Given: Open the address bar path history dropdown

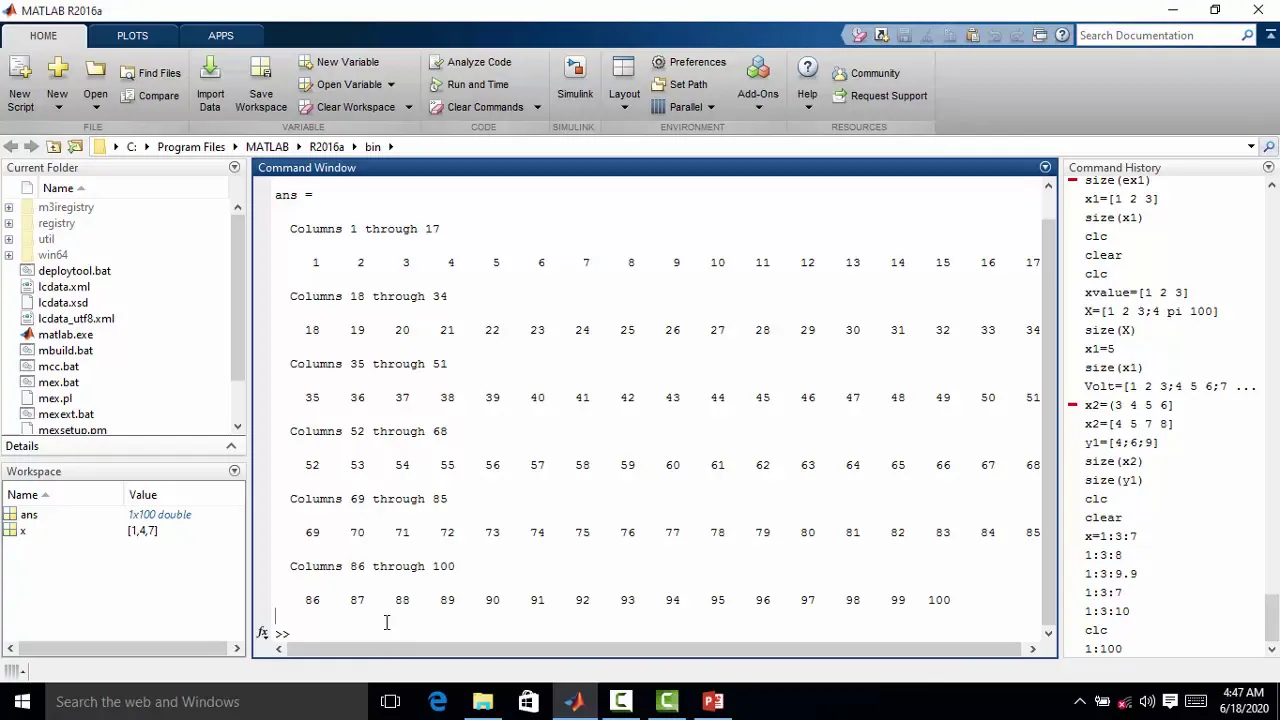Looking at the screenshot, I should 1251,147.
